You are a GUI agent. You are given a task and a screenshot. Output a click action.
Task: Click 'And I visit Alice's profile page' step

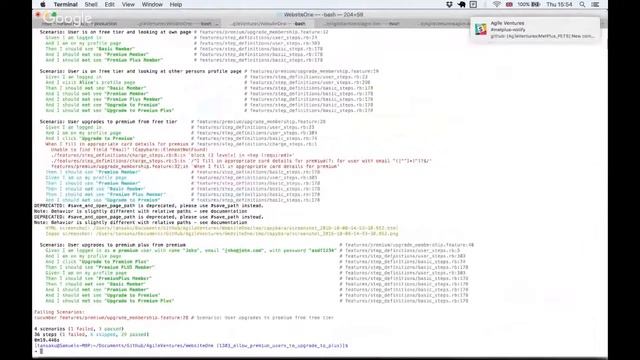point(90,82)
